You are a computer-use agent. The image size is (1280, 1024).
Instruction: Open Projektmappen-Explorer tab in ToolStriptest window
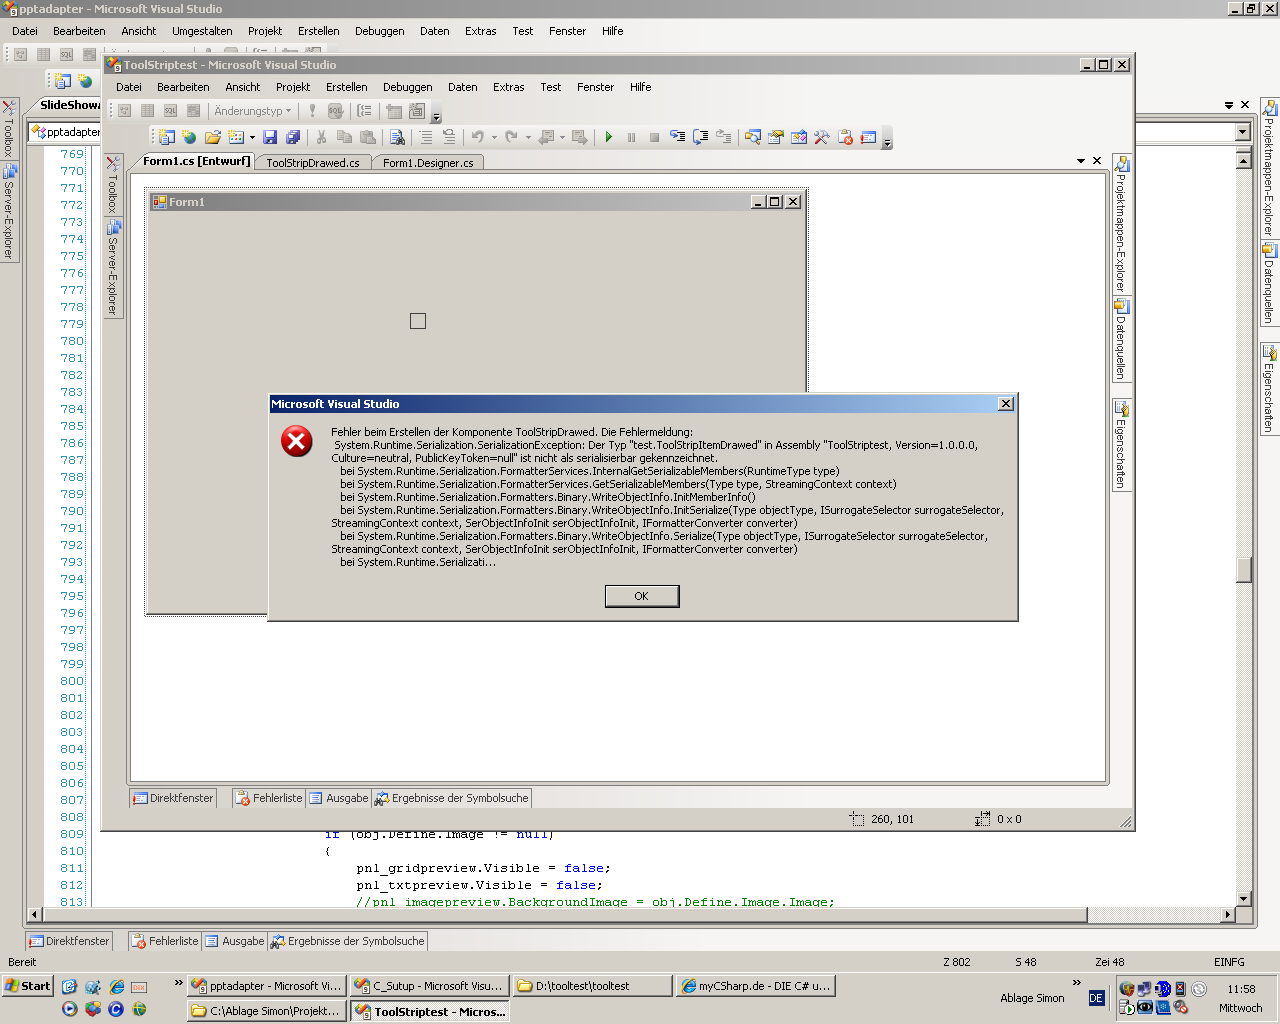pos(1121,224)
